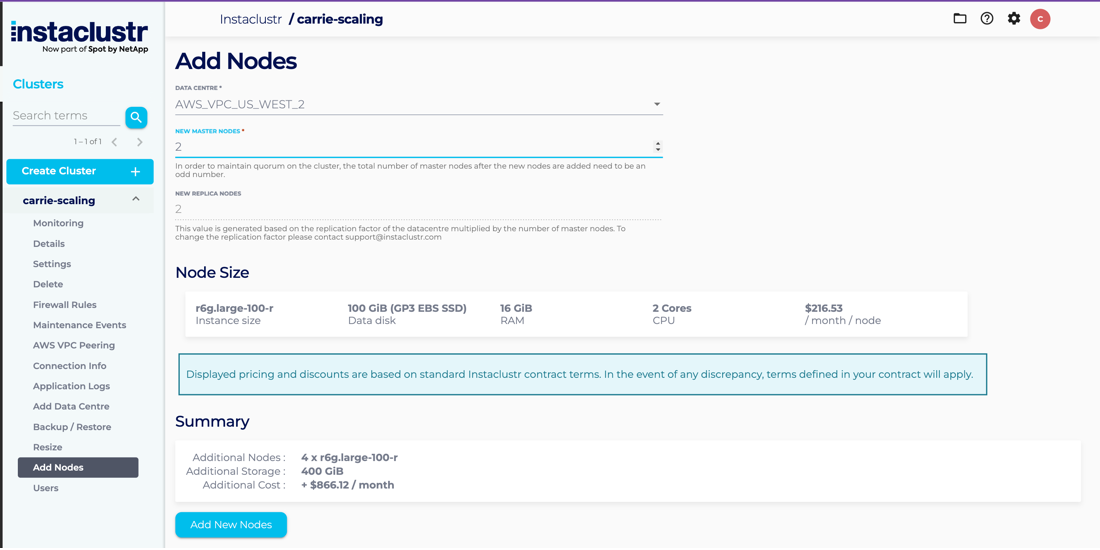Click the Clusters heading link

[x=38, y=84]
